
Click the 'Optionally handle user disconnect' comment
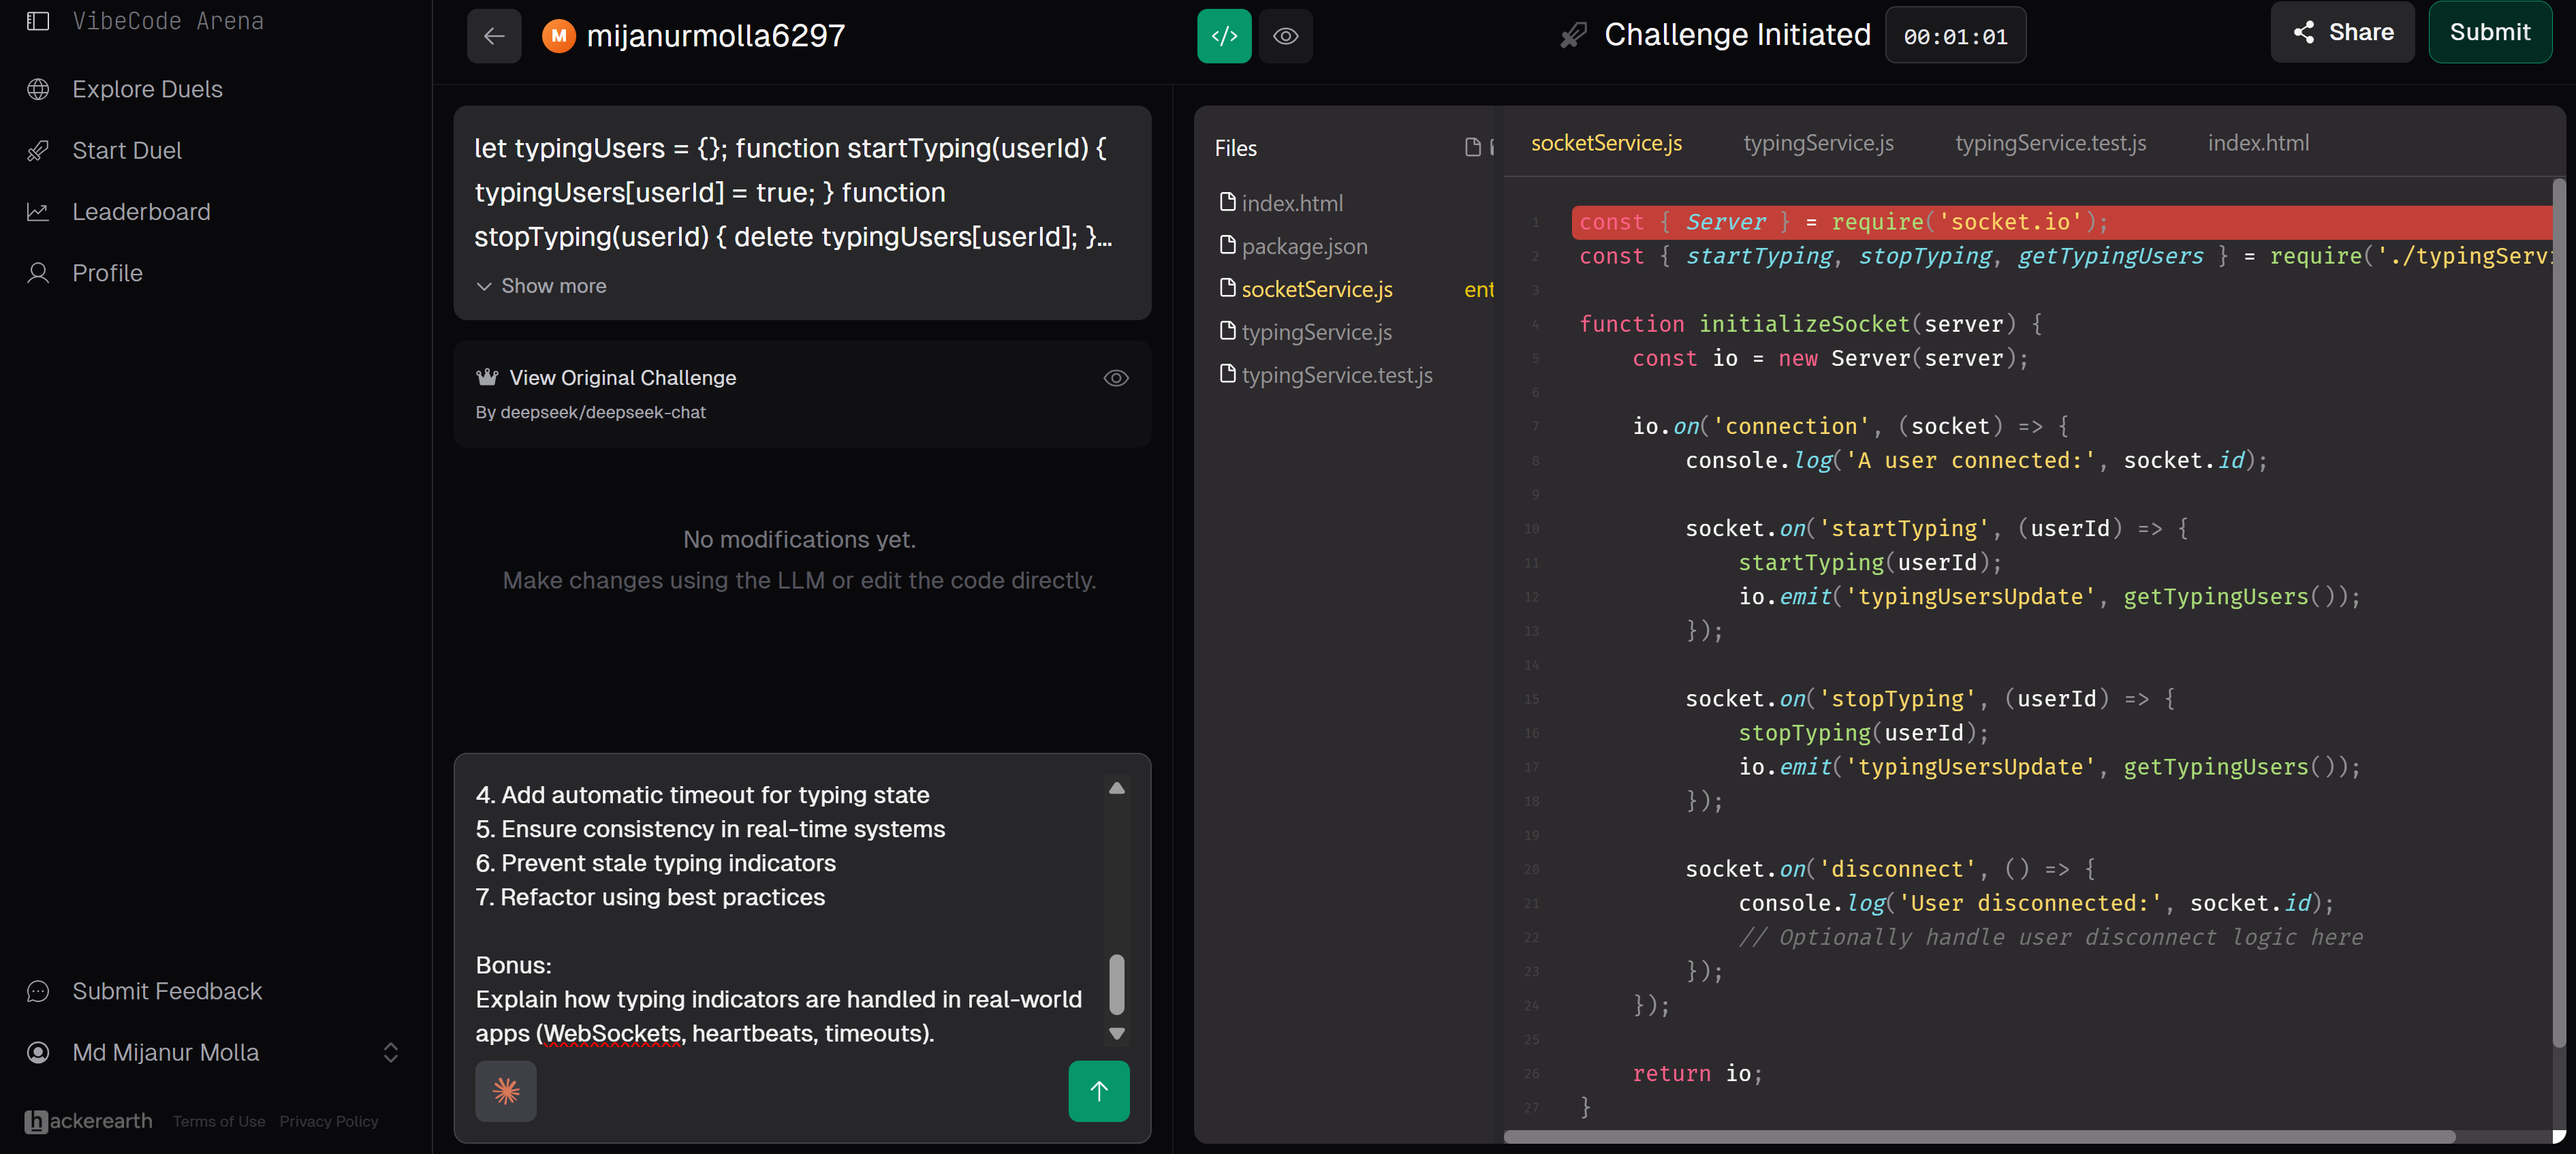click(2051, 937)
